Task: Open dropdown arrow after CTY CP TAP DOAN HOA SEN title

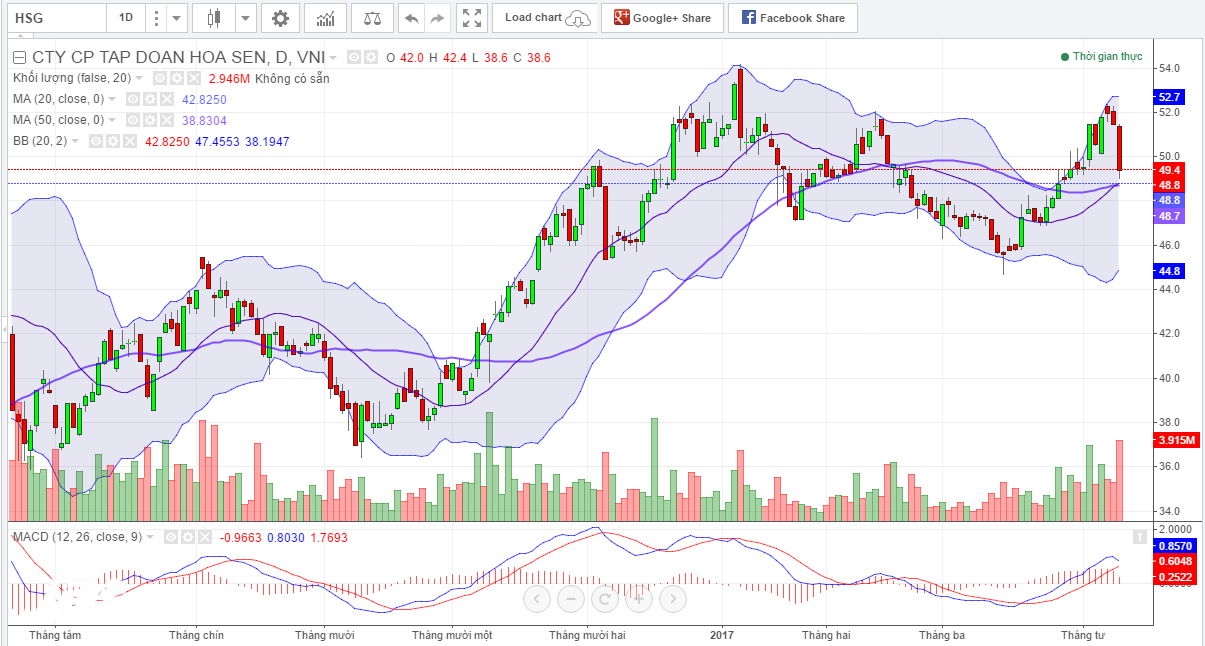Action: tap(333, 57)
